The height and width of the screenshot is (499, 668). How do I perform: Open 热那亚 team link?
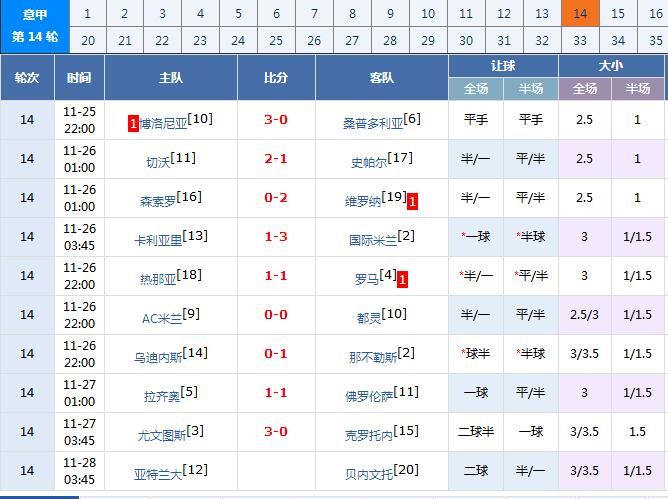coord(158,280)
